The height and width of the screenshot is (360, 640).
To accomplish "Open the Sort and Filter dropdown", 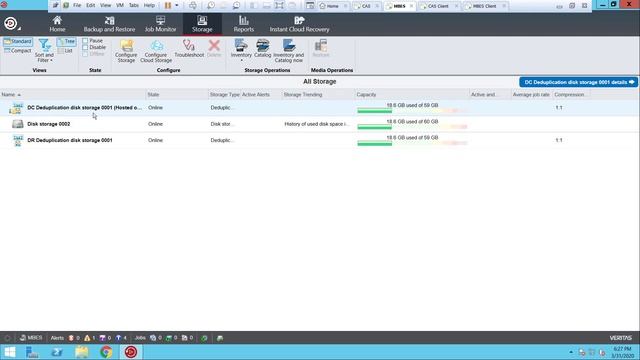I will 44,51.
